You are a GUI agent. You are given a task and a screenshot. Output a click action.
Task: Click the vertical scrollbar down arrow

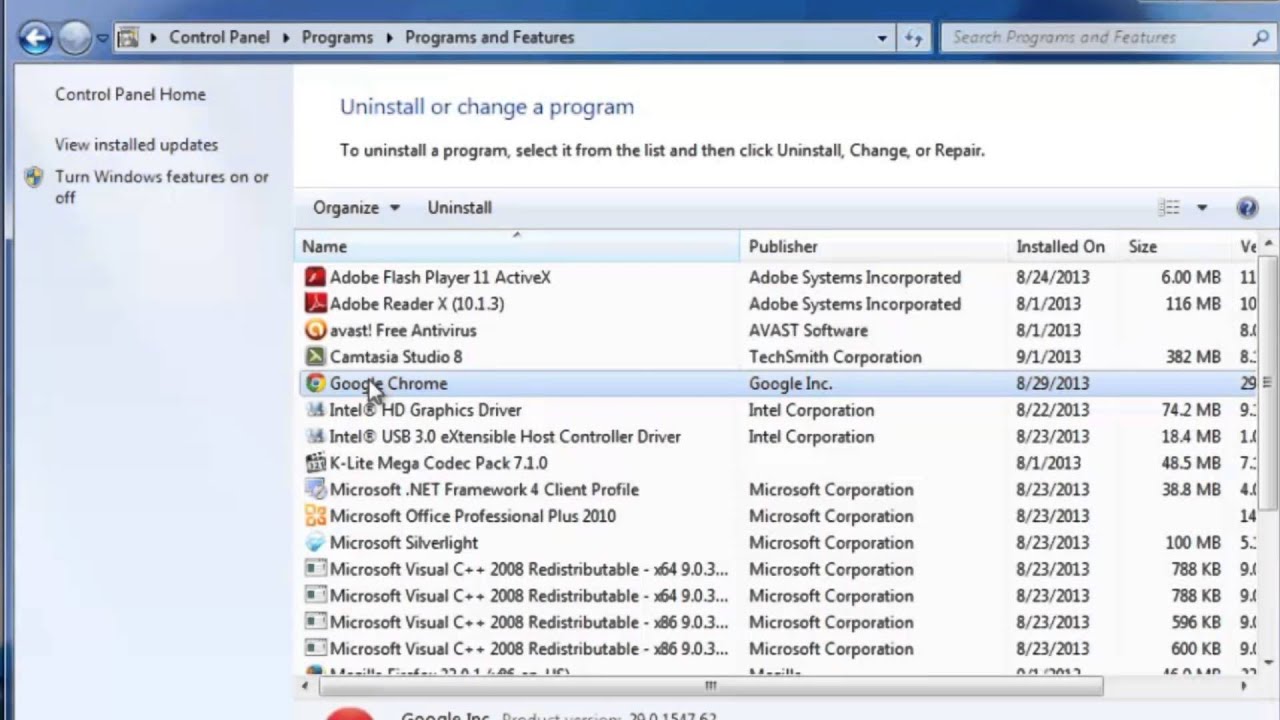click(x=1270, y=662)
